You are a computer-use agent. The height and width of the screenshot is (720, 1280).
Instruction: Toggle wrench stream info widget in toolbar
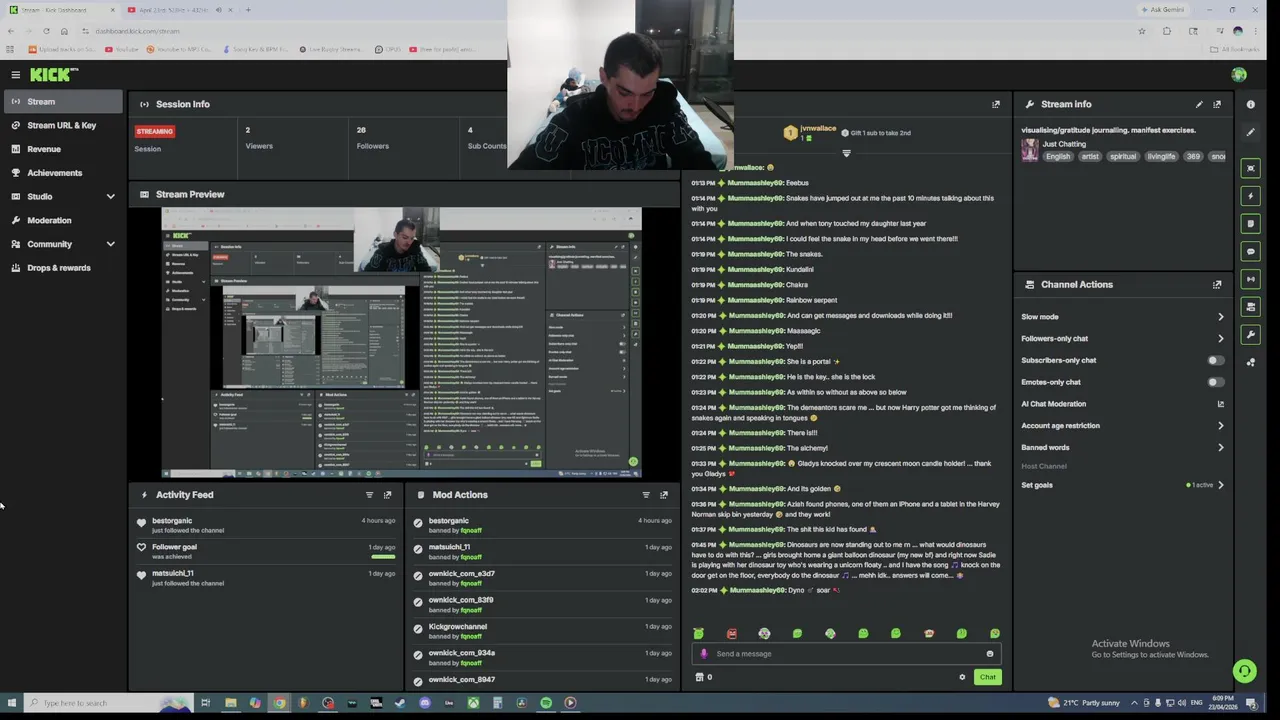click(x=1250, y=335)
